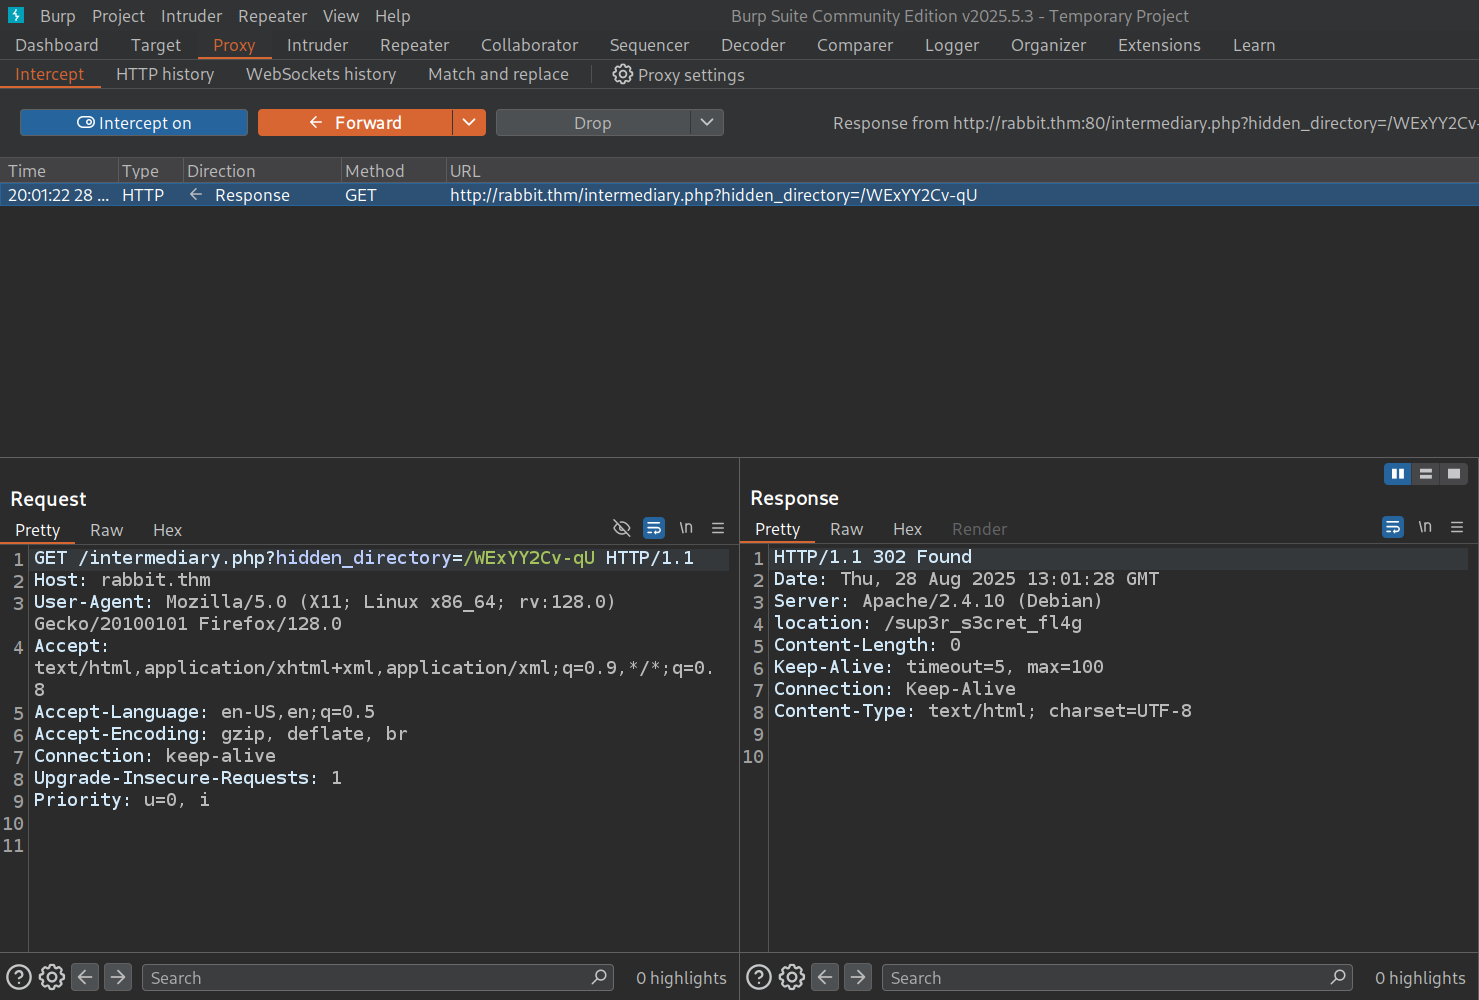This screenshot has width=1479, height=1000.
Task: Expand the Forward button dropdown arrow
Action: [x=469, y=122]
